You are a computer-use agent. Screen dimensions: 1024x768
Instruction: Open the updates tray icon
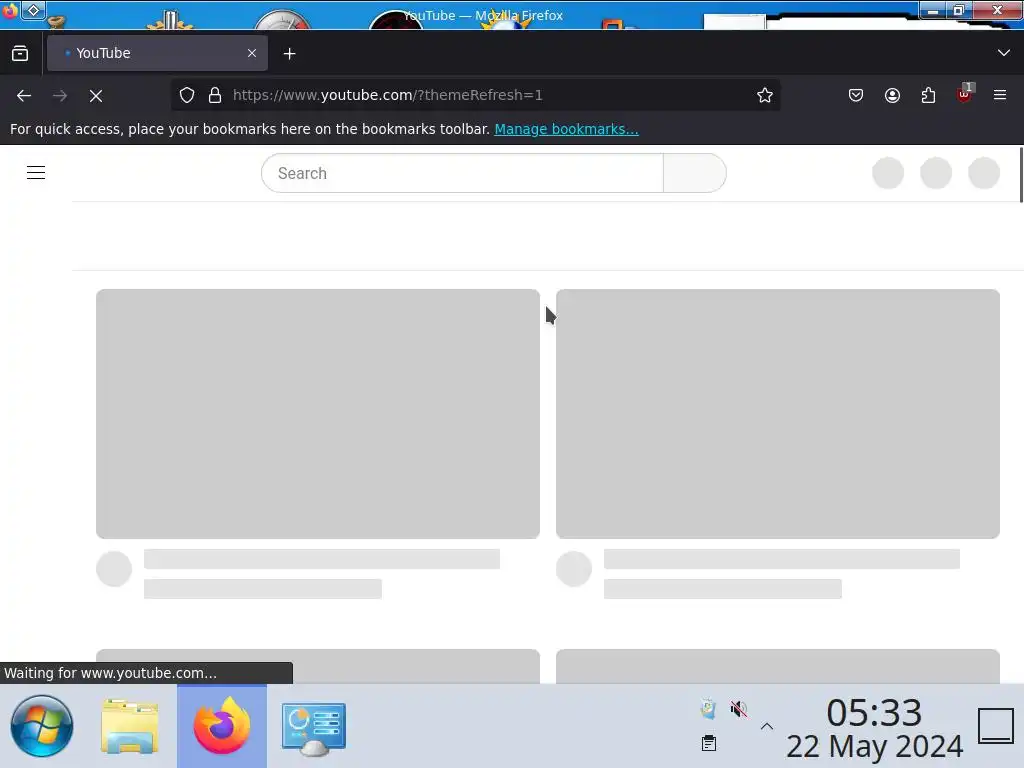(708, 709)
